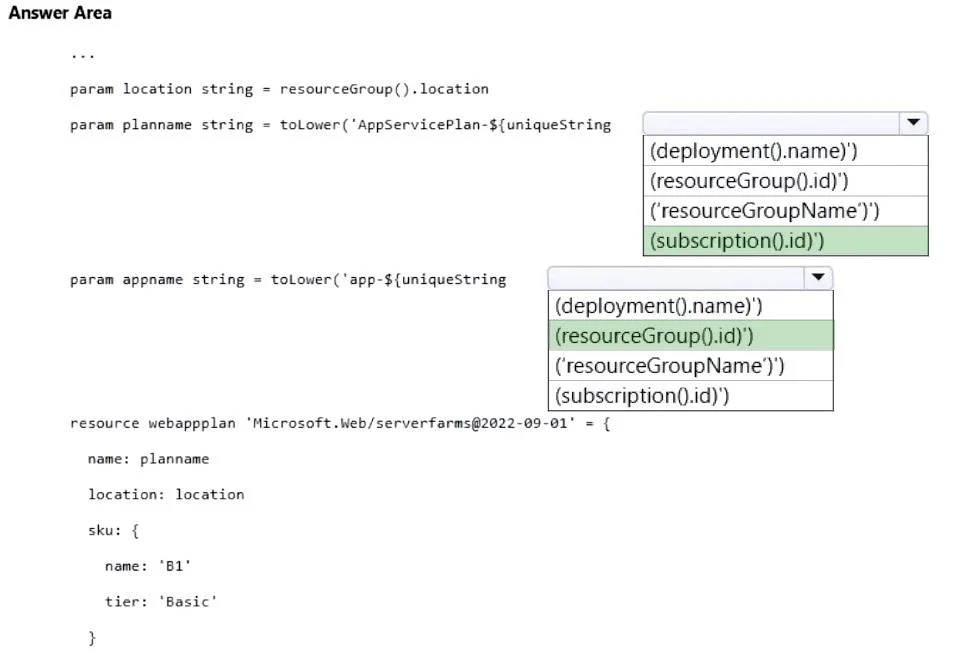Open the appname uniqueString dropdown arrow

pyautogui.click(x=818, y=278)
